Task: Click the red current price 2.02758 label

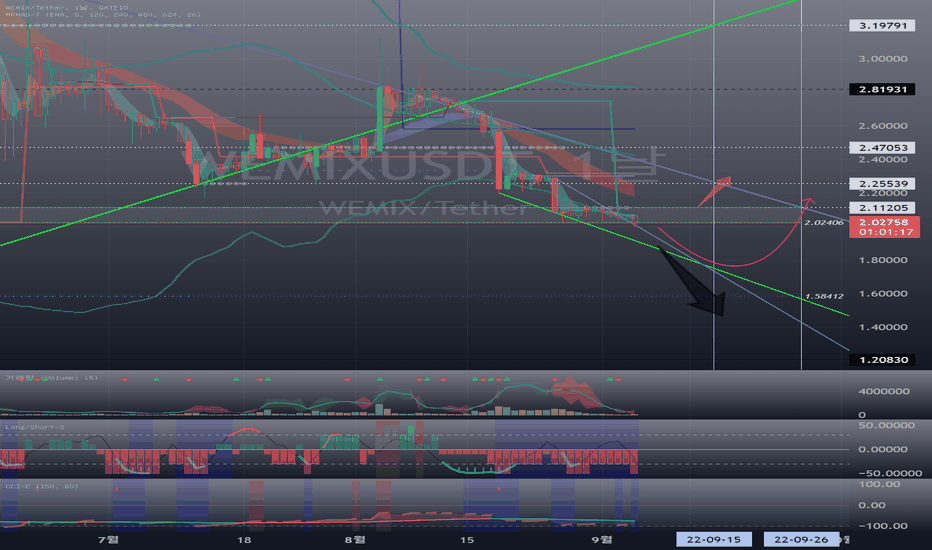Action: (x=884, y=227)
